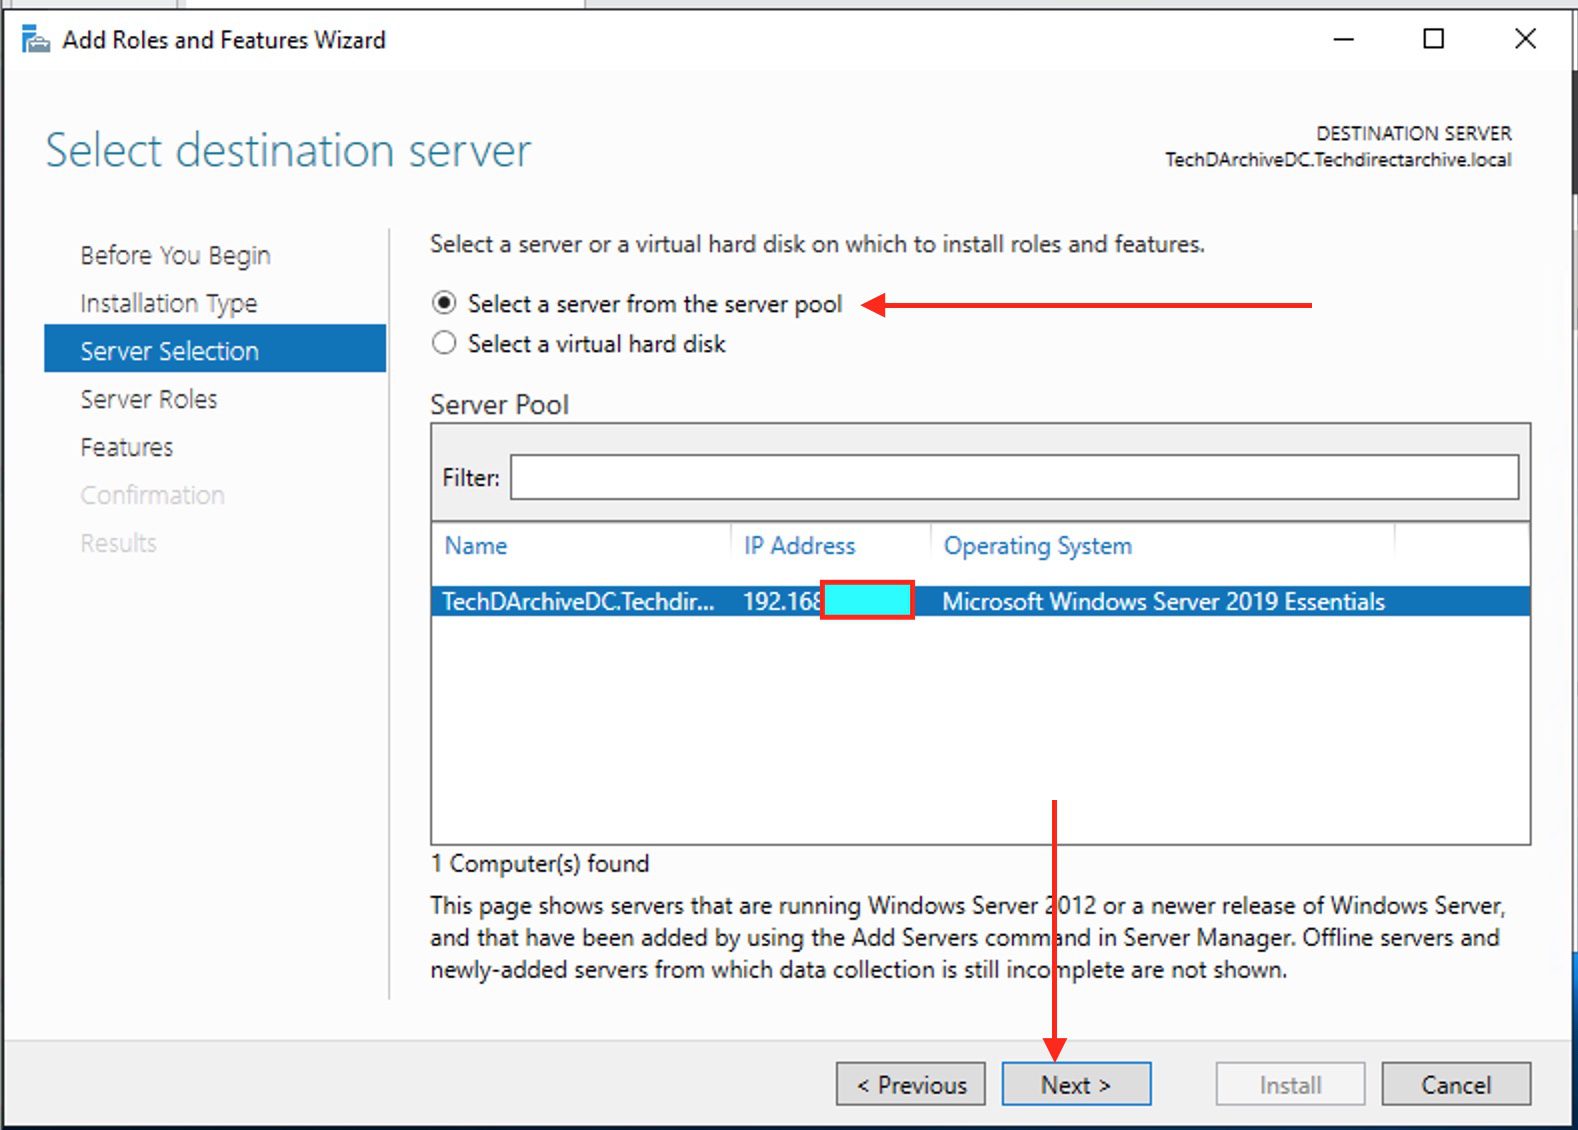Sort the server pool by Name column

click(476, 546)
